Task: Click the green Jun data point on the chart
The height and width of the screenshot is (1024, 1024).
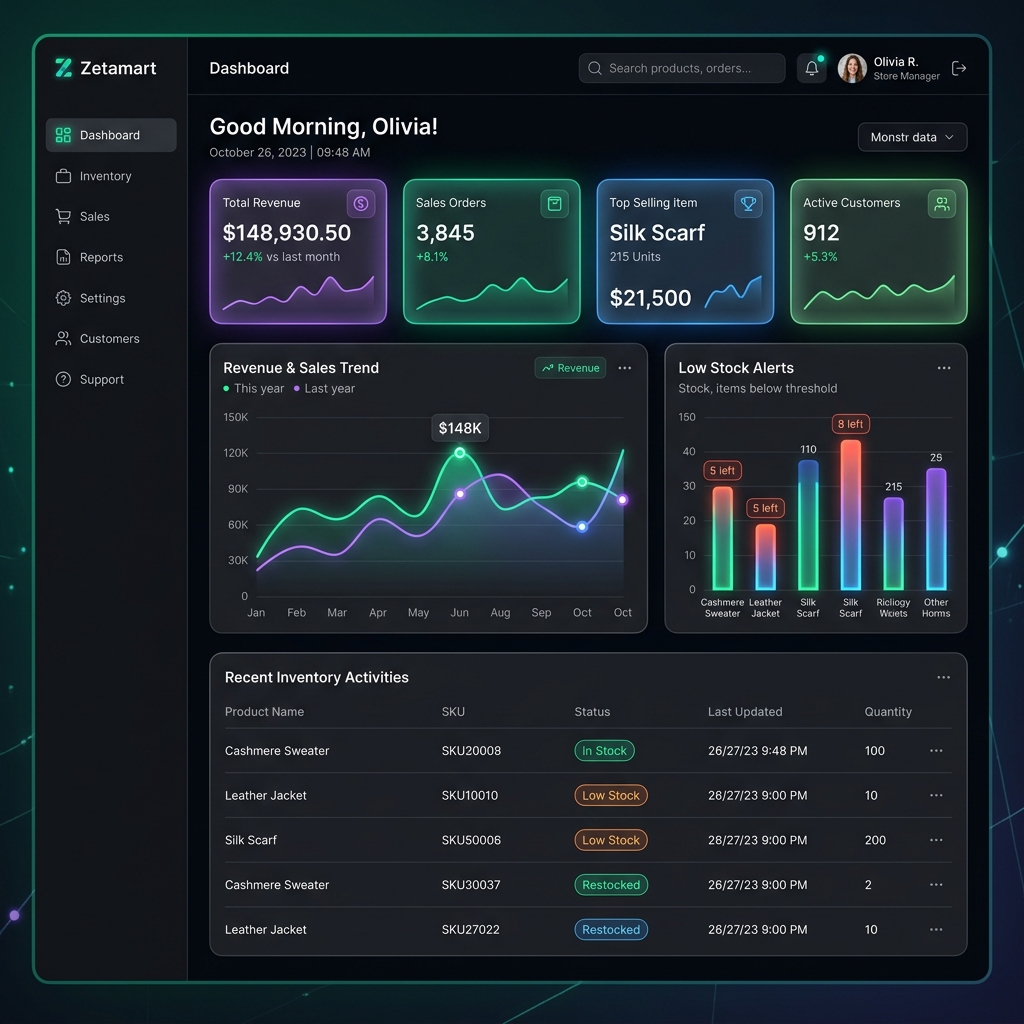Action: pos(460,453)
